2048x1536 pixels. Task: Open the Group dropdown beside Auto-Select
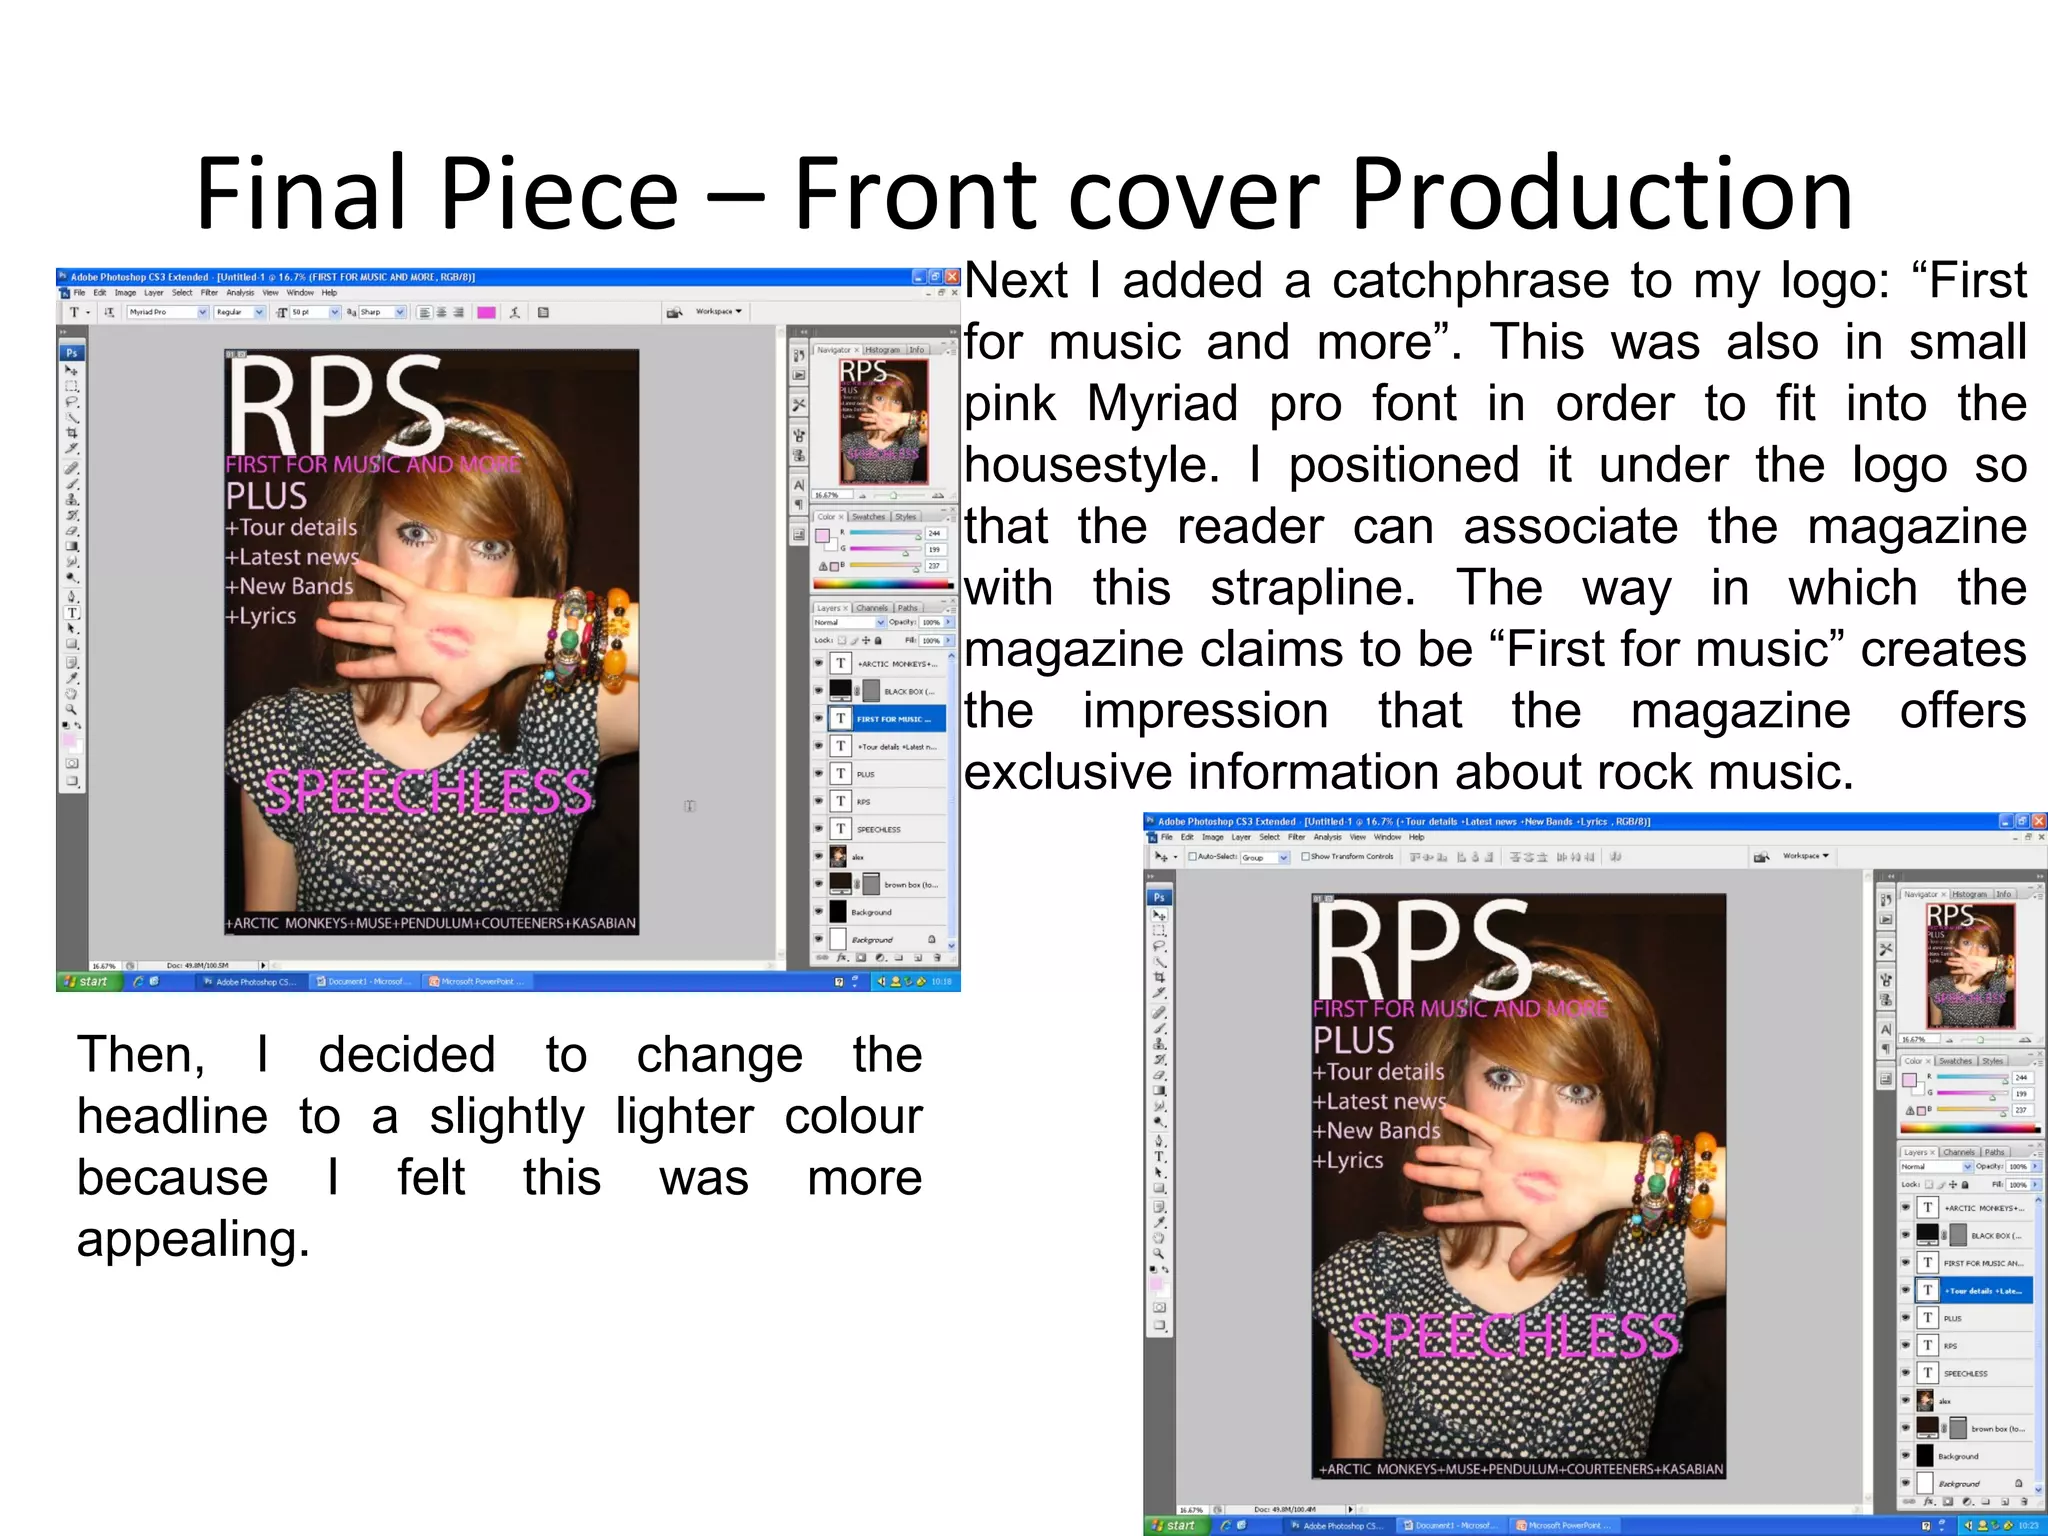[1264, 858]
